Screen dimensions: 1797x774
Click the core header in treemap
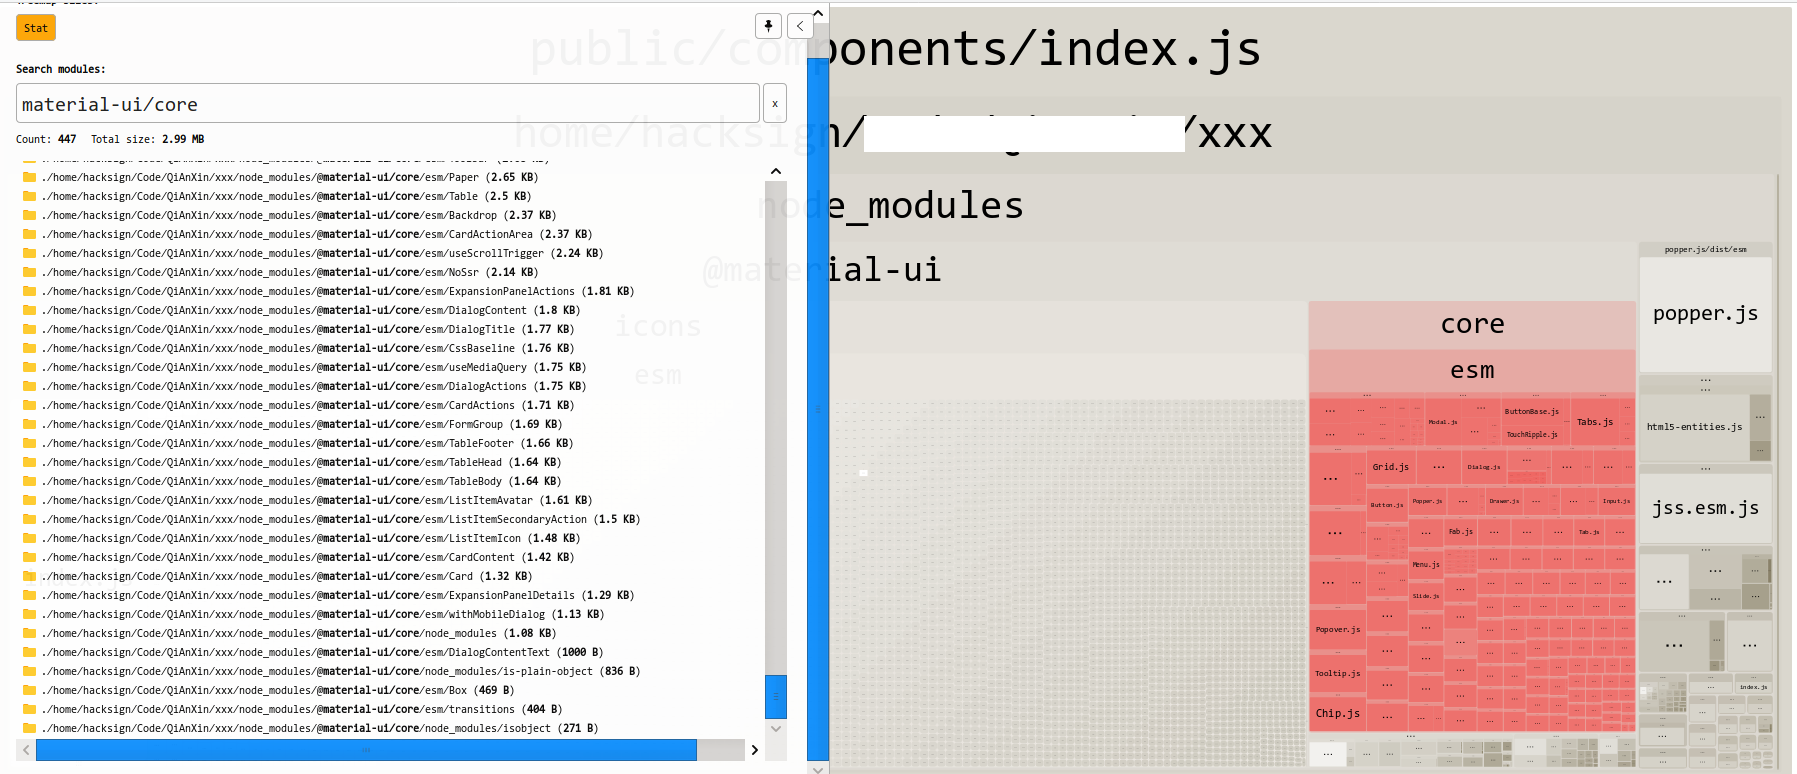pos(1472,325)
